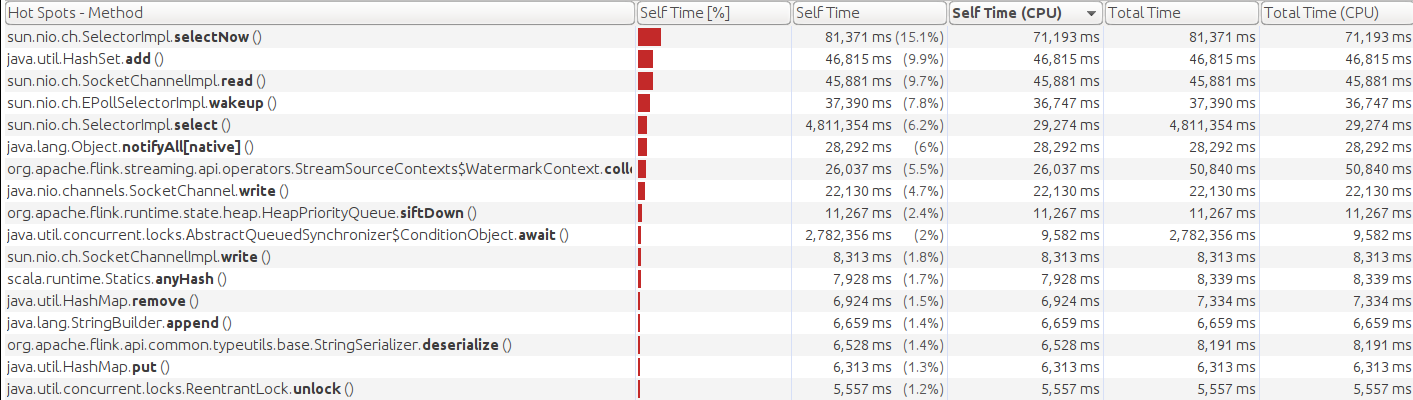Click the Total Time (CPU) column header
Screen dimensions: 1413x400
[1335, 13]
